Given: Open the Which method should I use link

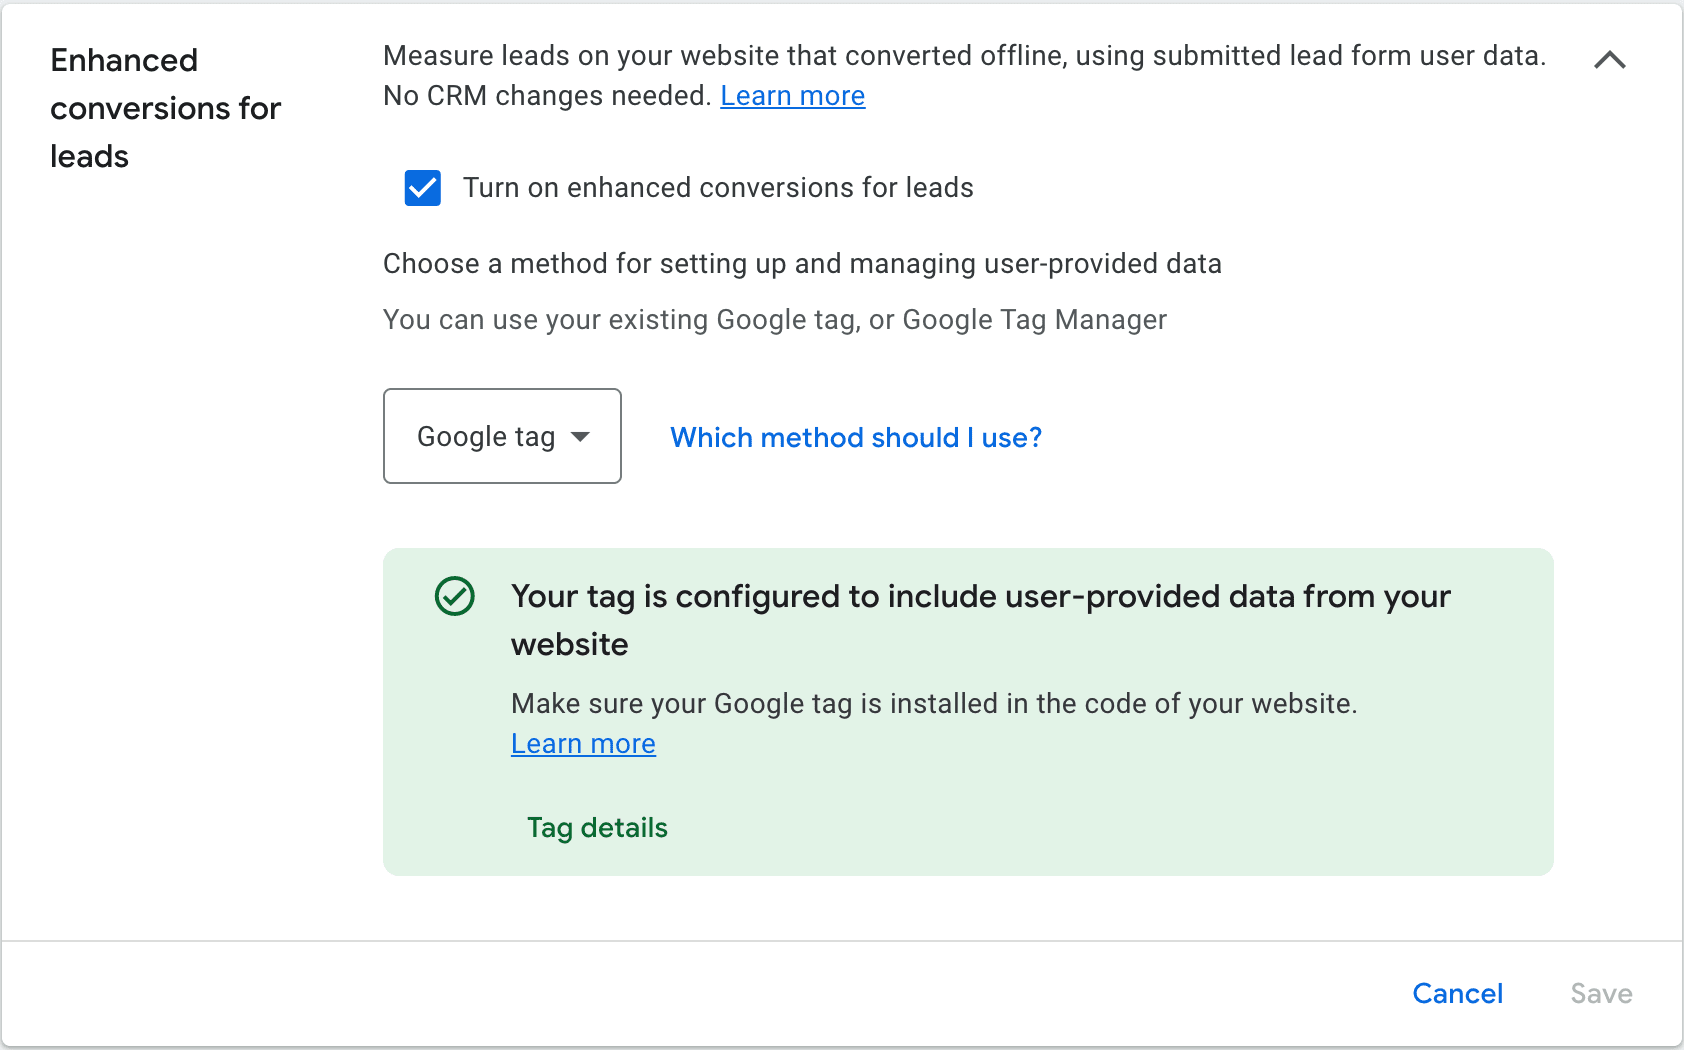Looking at the screenshot, I should click(x=856, y=438).
